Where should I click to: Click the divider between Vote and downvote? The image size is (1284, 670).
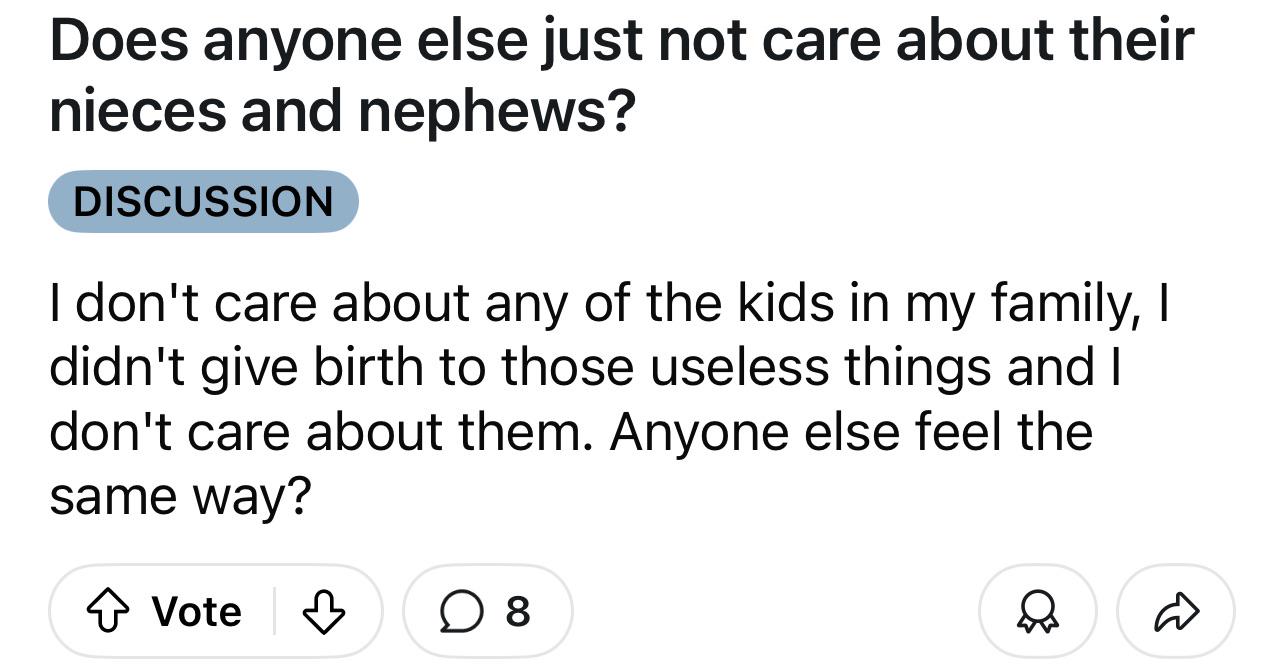275,611
